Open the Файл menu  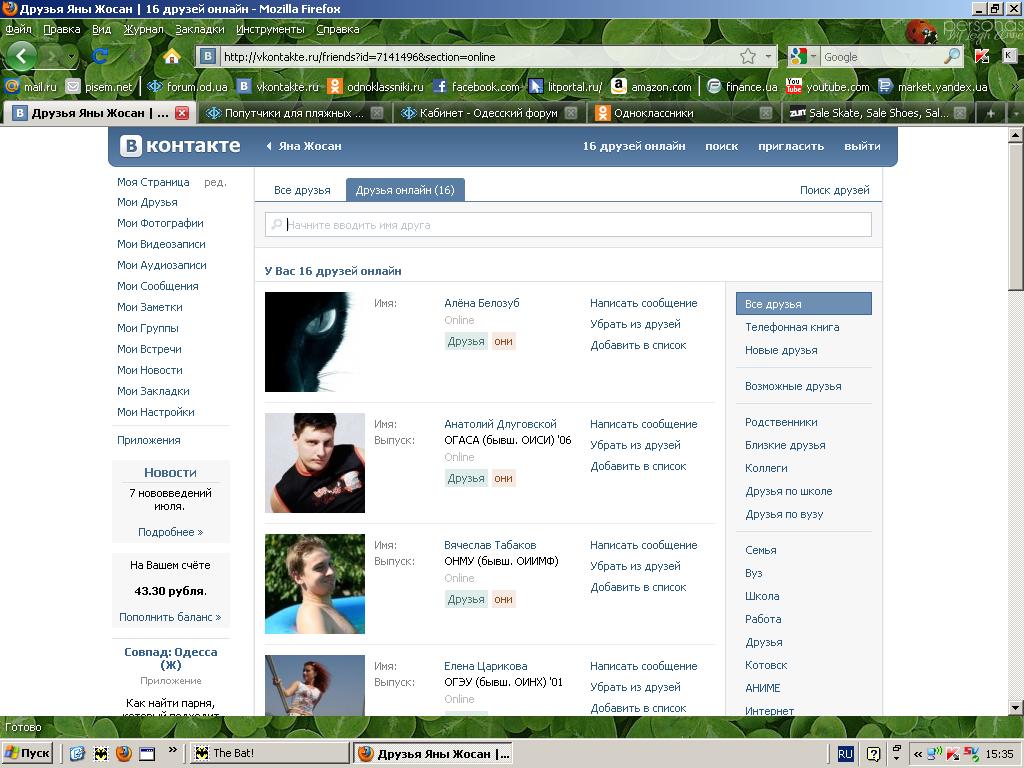18,29
